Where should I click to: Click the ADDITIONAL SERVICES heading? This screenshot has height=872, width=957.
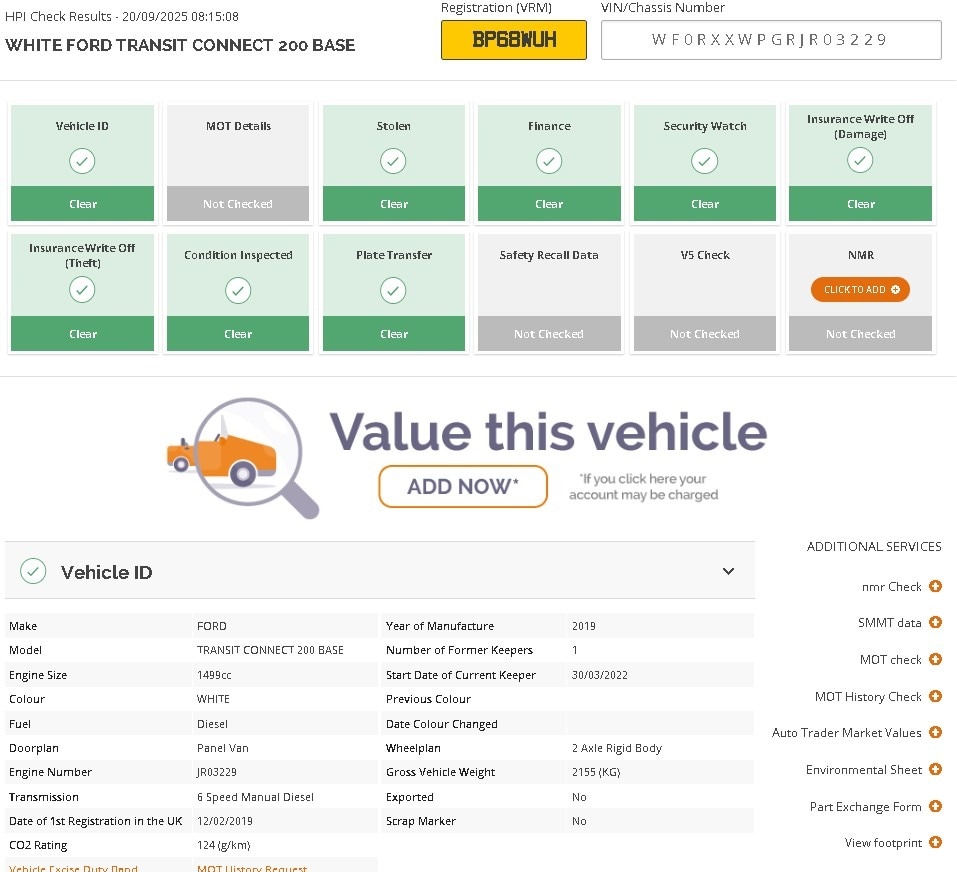[x=874, y=546]
